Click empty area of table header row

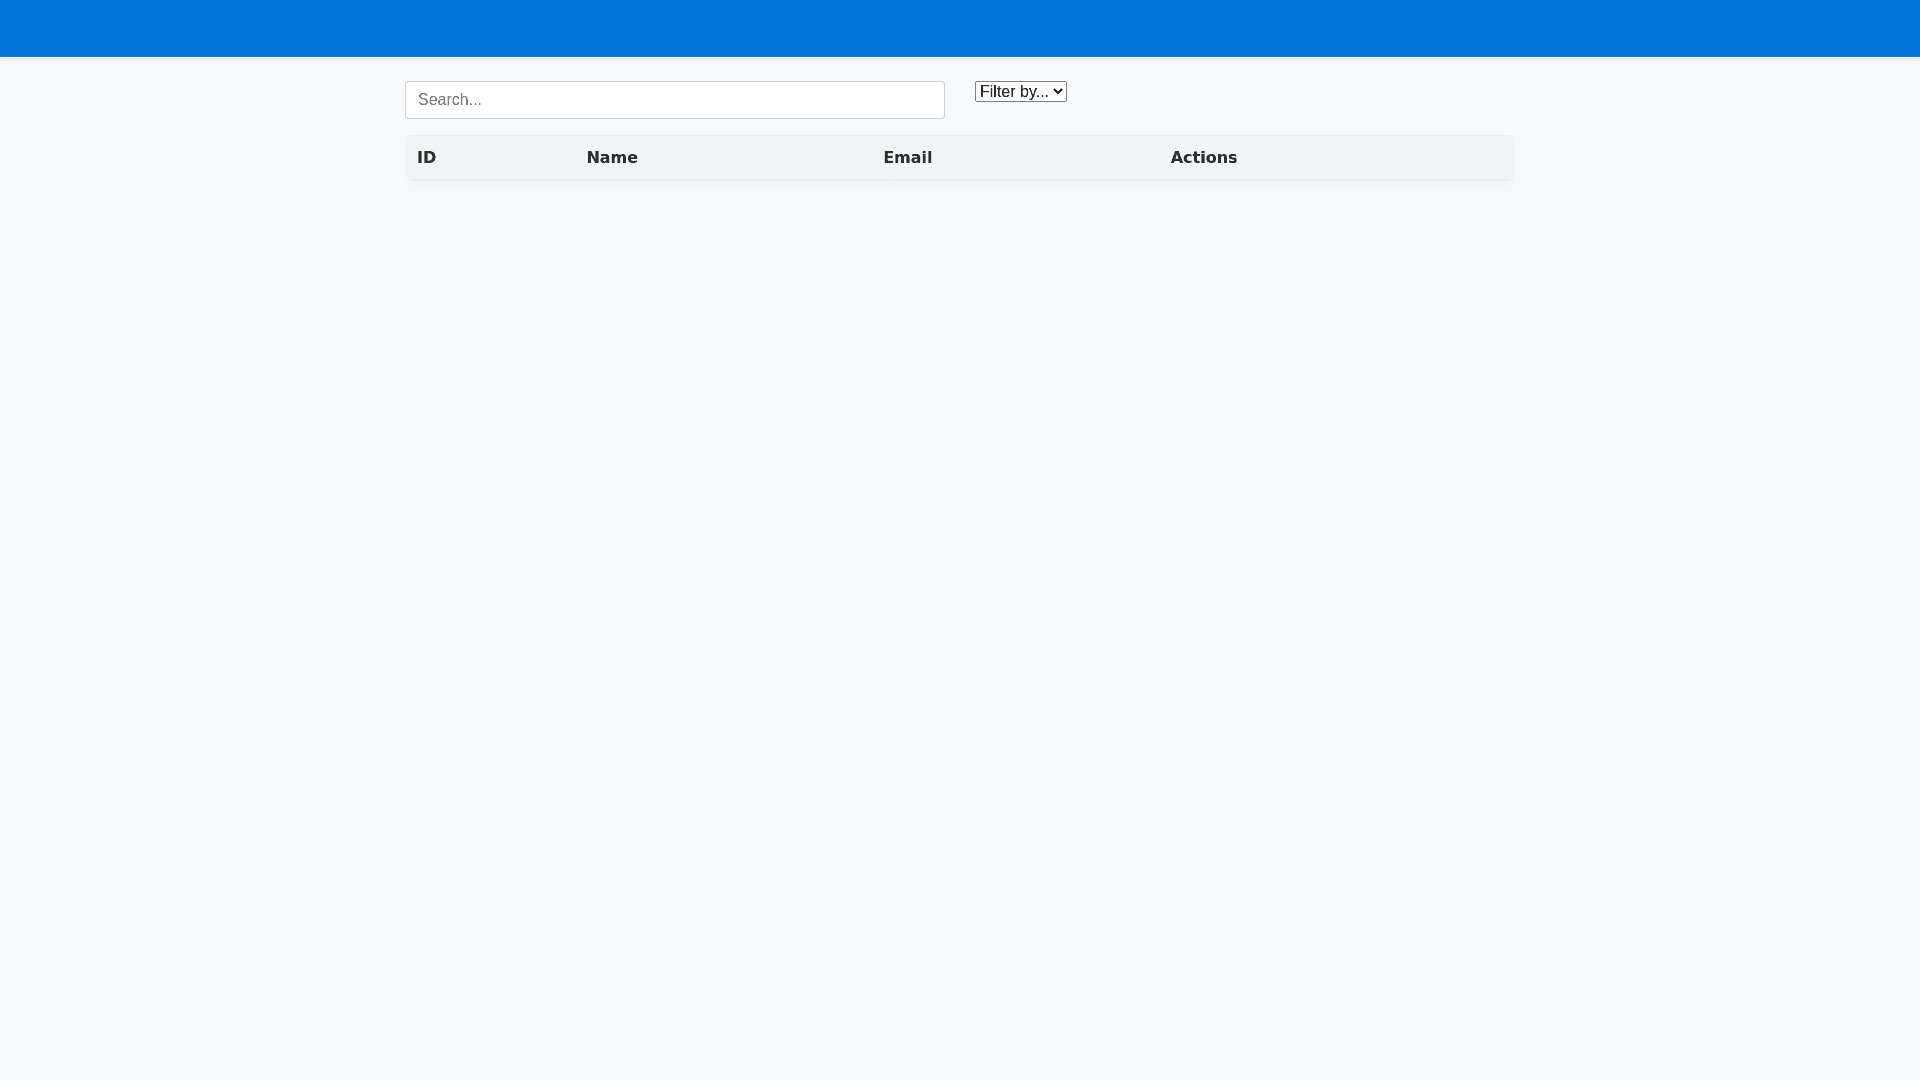(1400, 158)
